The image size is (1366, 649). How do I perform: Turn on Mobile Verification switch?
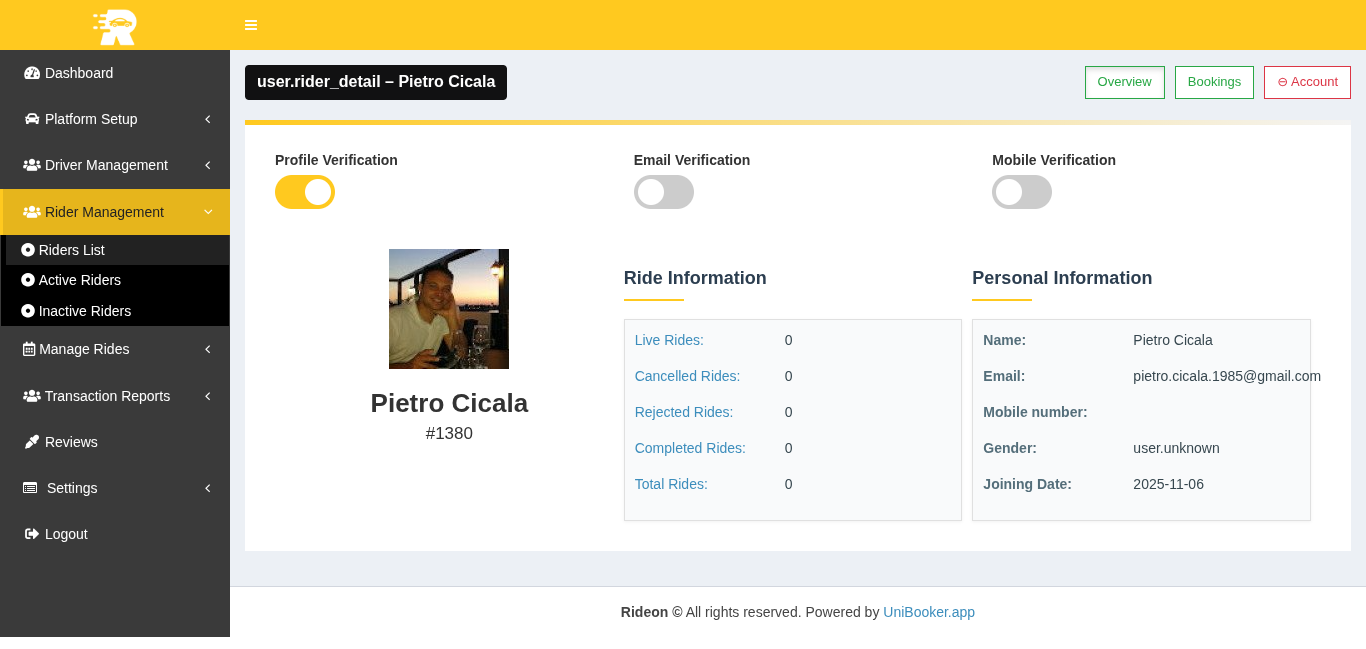[x=1021, y=192]
